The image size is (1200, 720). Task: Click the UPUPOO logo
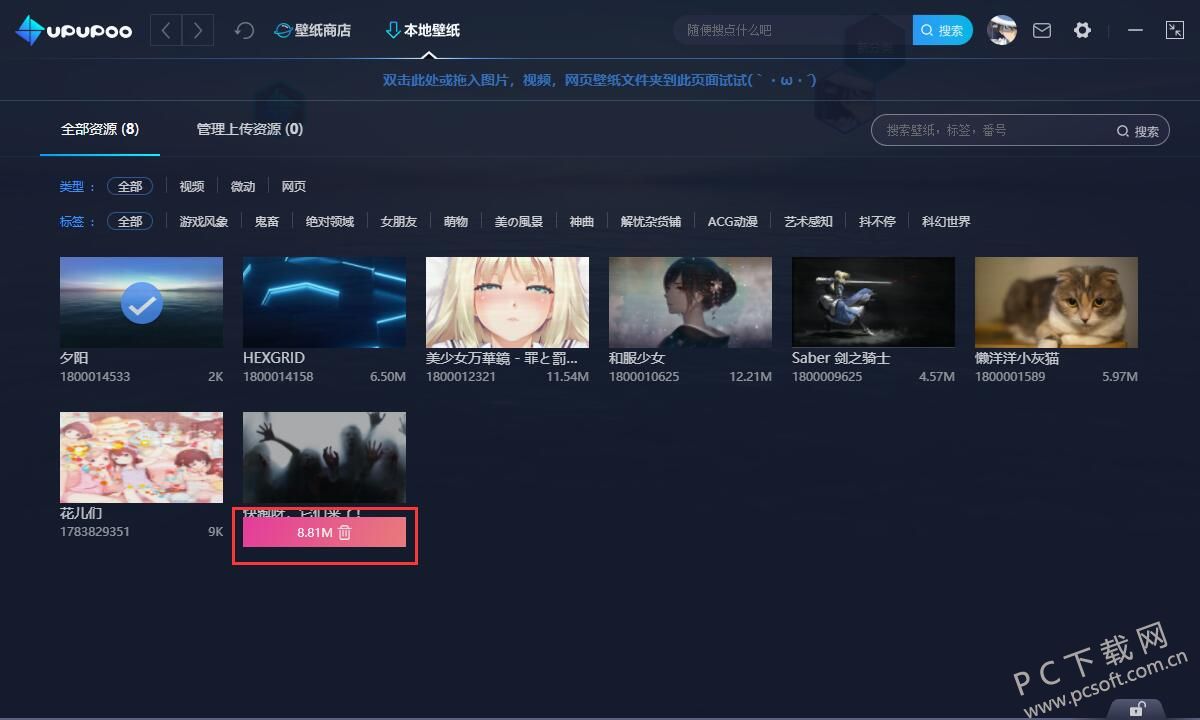(x=74, y=31)
